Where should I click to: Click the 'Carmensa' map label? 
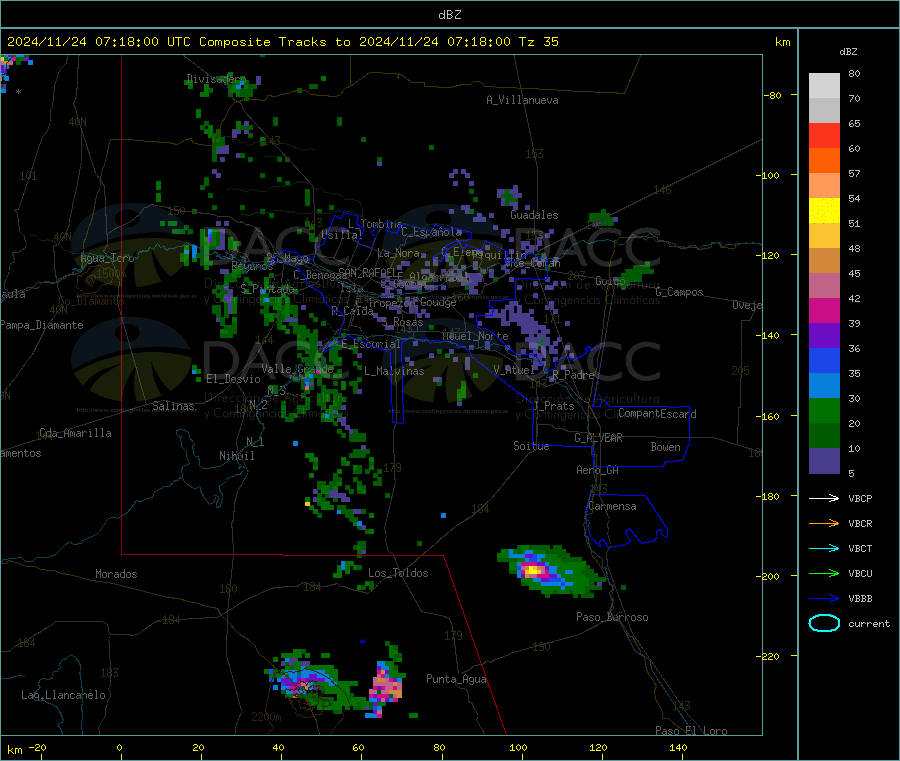pos(612,506)
